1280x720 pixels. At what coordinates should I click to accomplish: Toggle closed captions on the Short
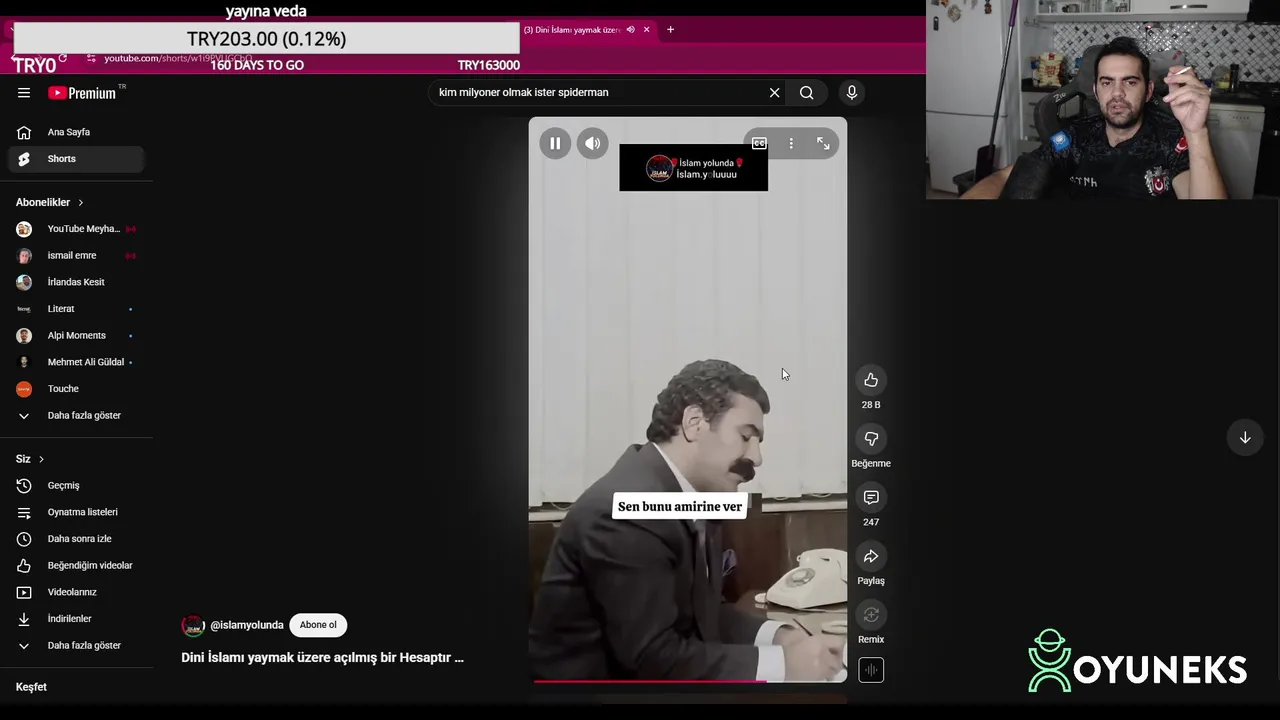pos(759,143)
